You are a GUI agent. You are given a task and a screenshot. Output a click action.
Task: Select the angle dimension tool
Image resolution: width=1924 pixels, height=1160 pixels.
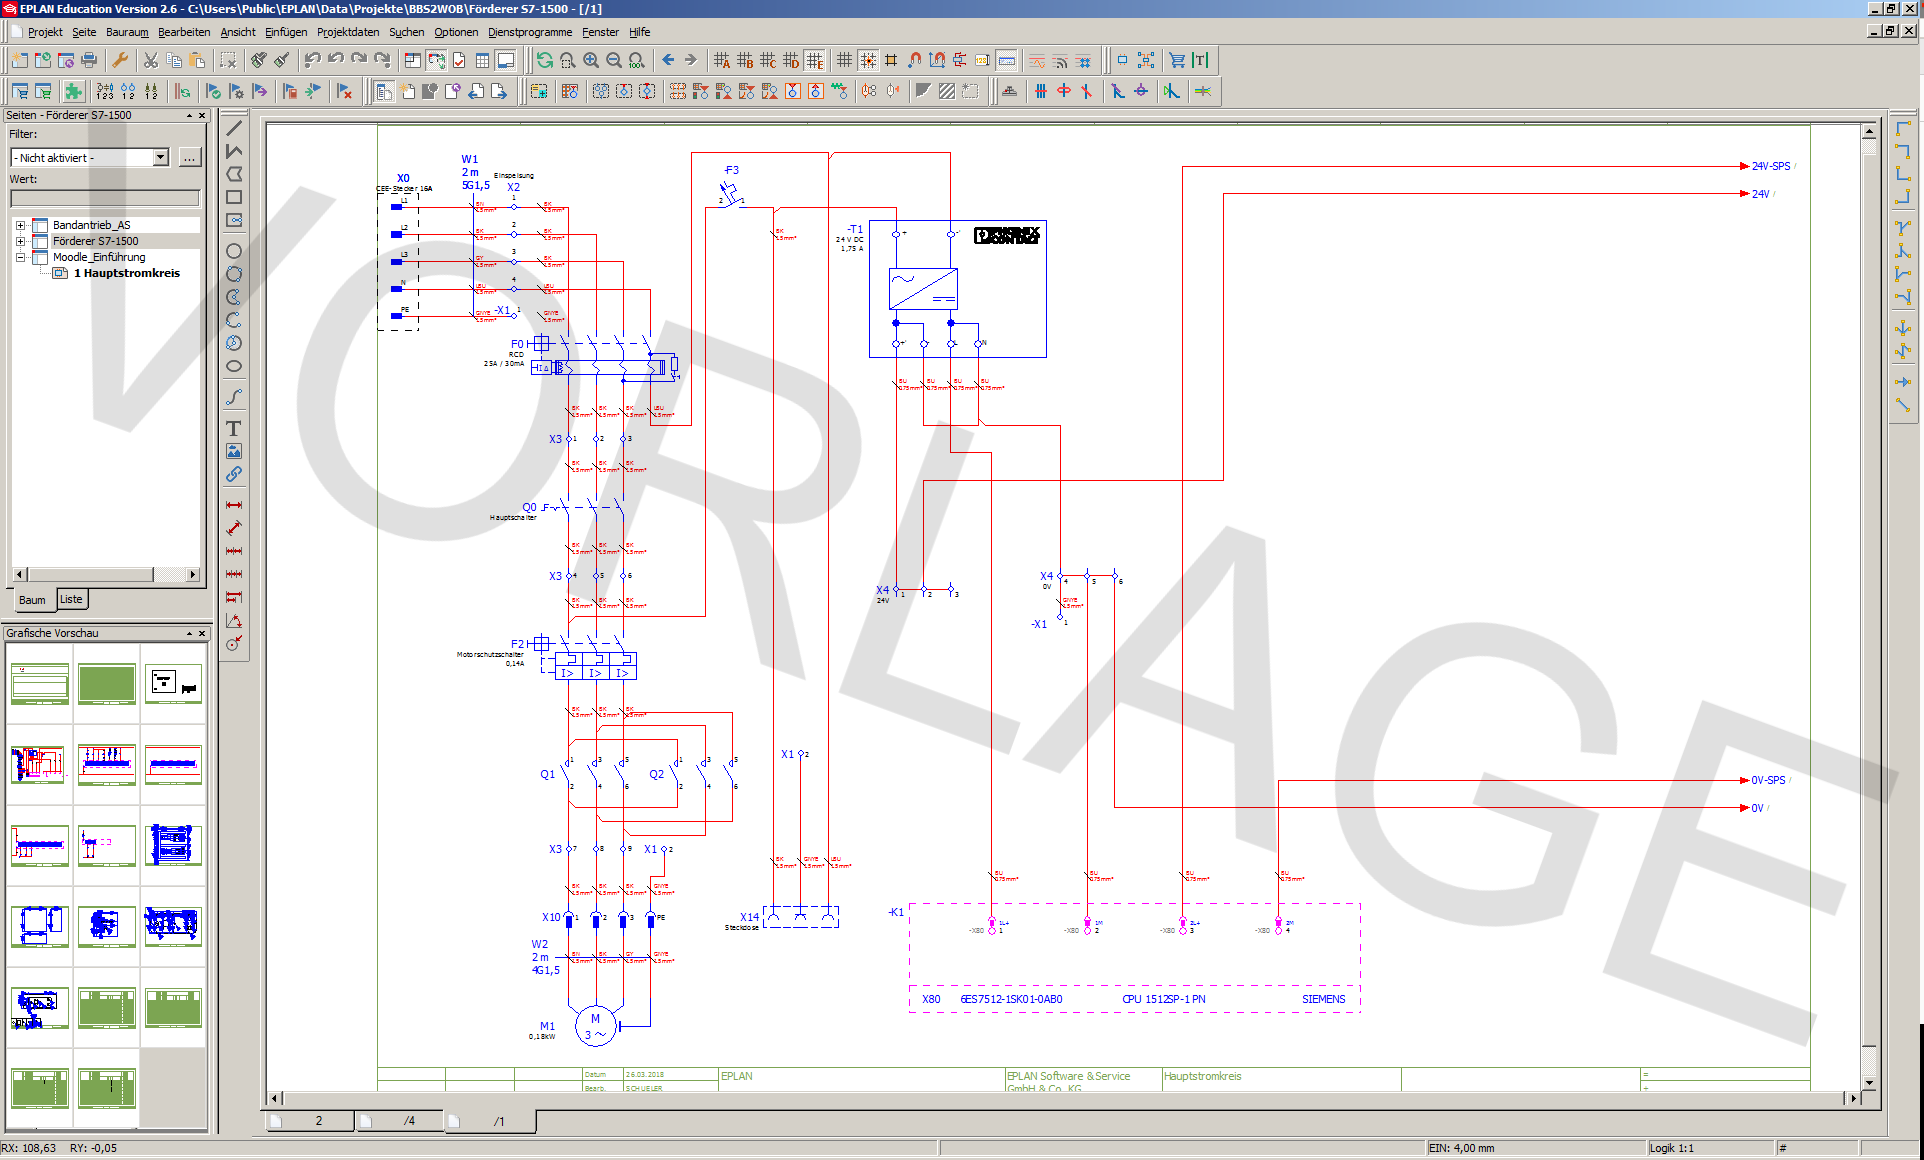coord(234,620)
